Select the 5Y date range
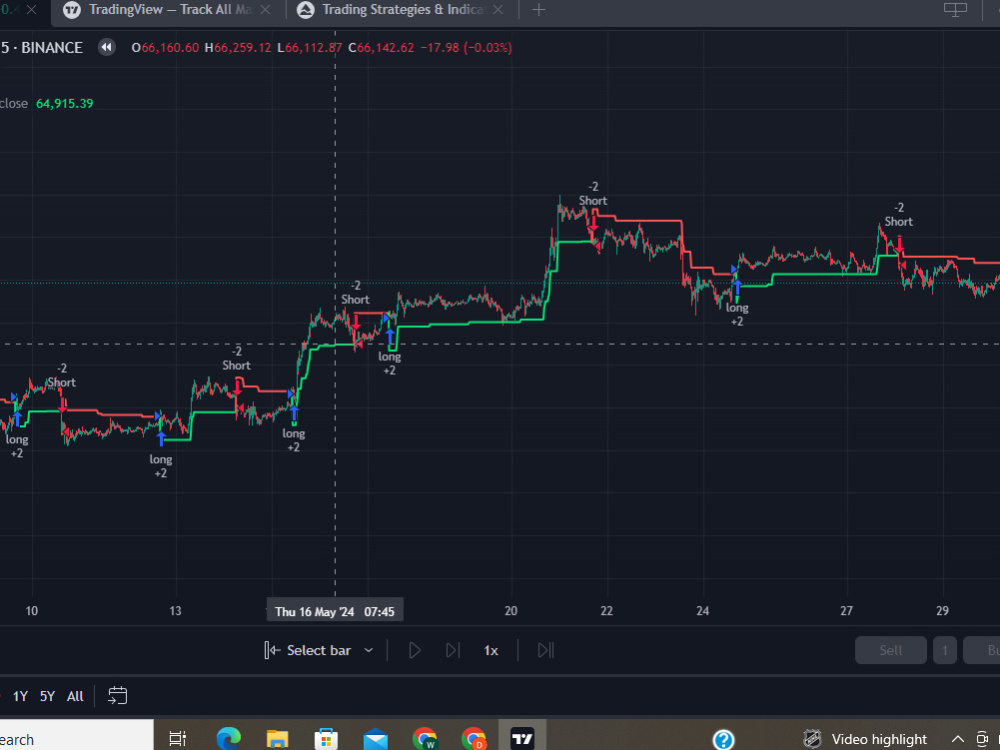 tap(46, 695)
